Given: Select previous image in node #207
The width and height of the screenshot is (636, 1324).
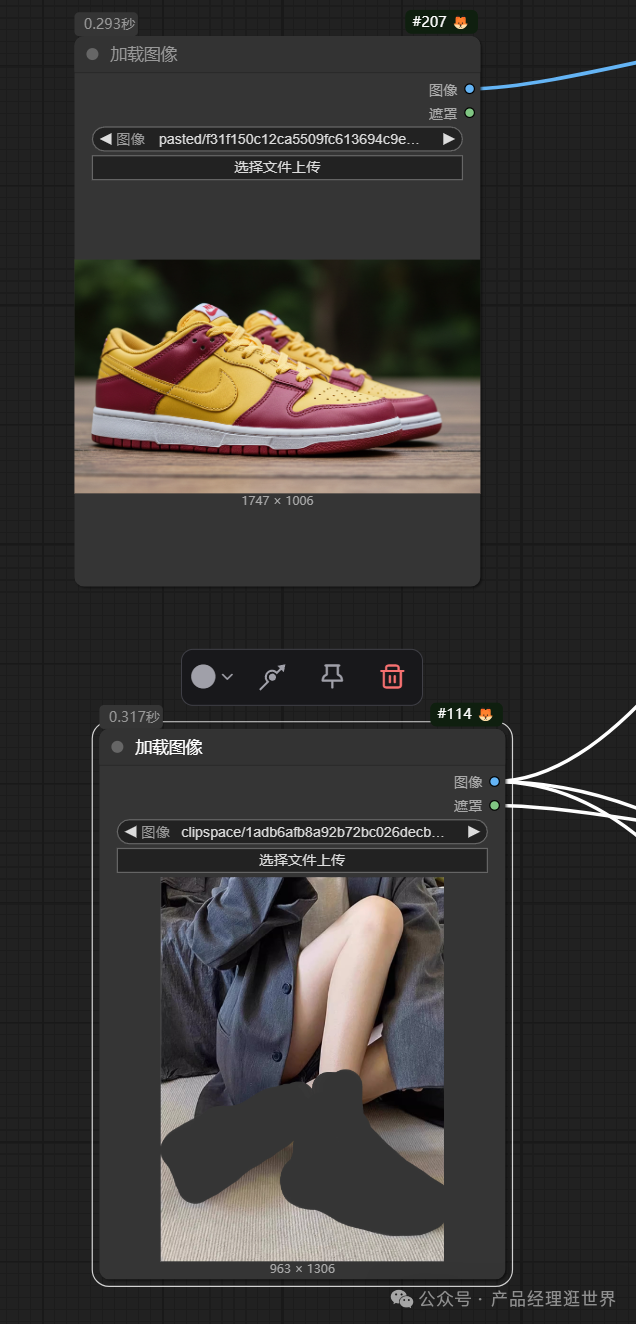Looking at the screenshot, I should point(105,139).
